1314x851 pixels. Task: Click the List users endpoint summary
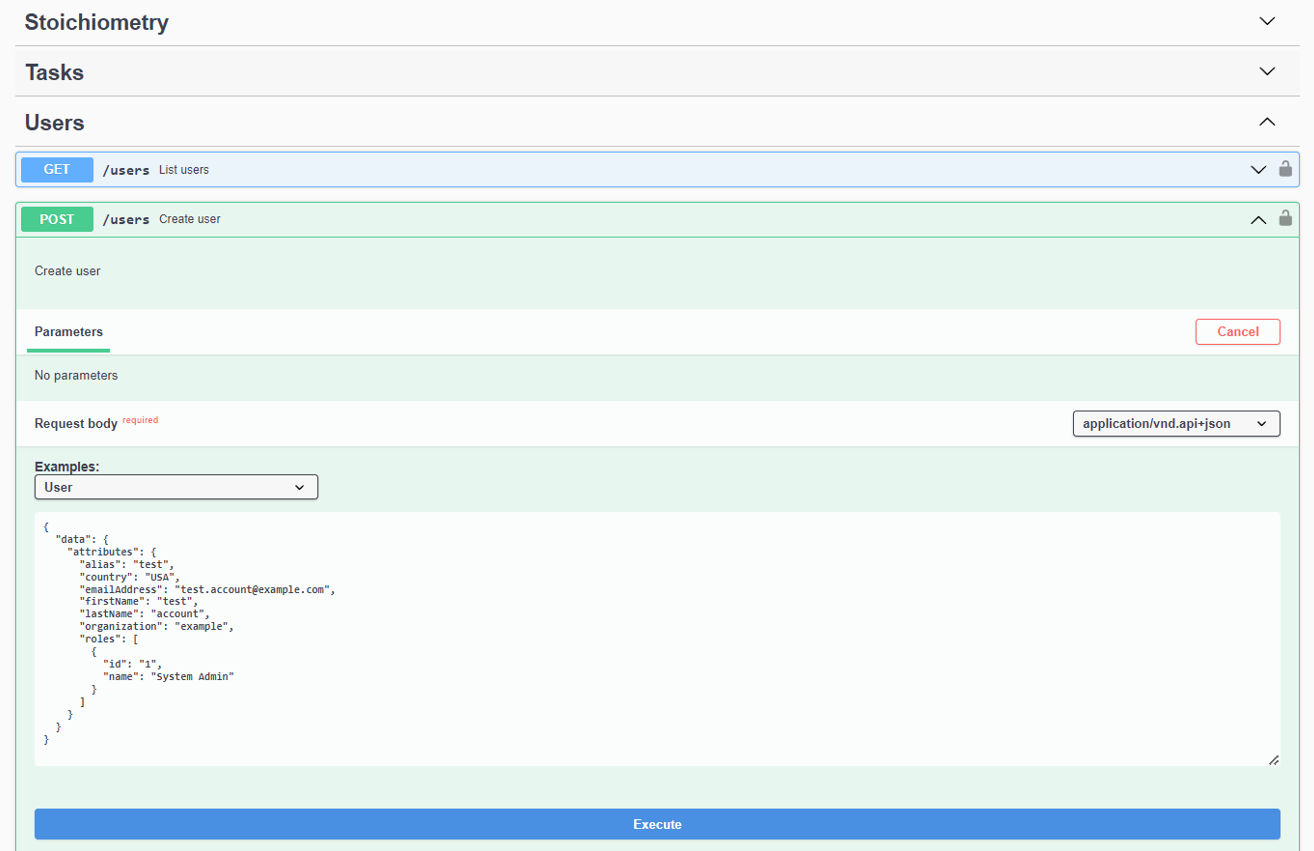[184, 170]
